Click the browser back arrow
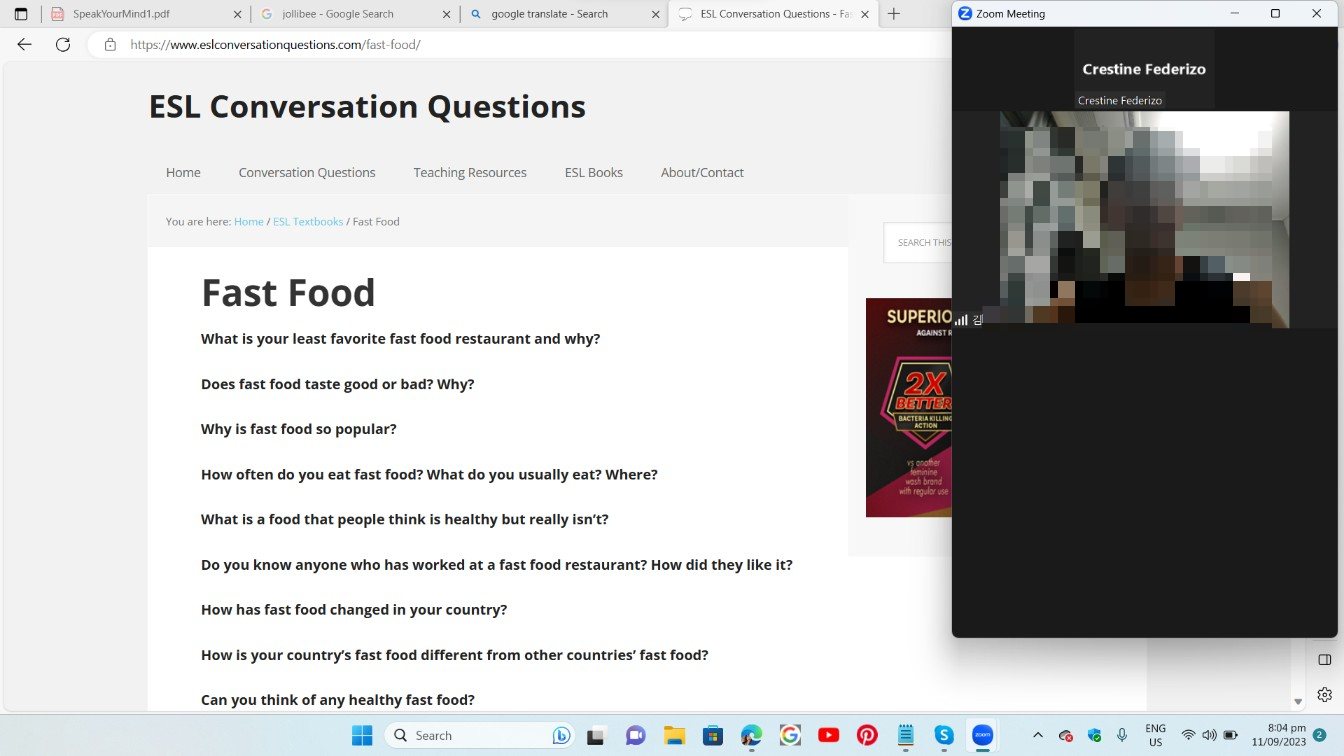The image size is (1344, 756). click(x=25, y=44)
